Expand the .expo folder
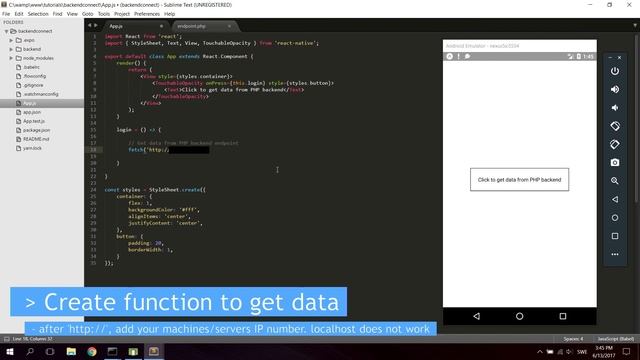640x360 pixels. point(11,40)
